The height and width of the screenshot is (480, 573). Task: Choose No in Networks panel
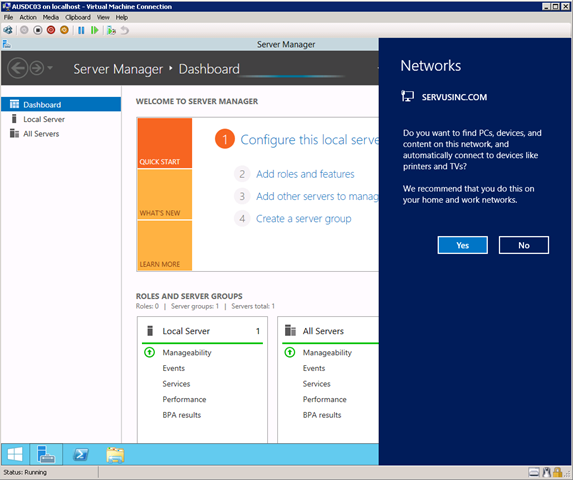click(523, 245)
